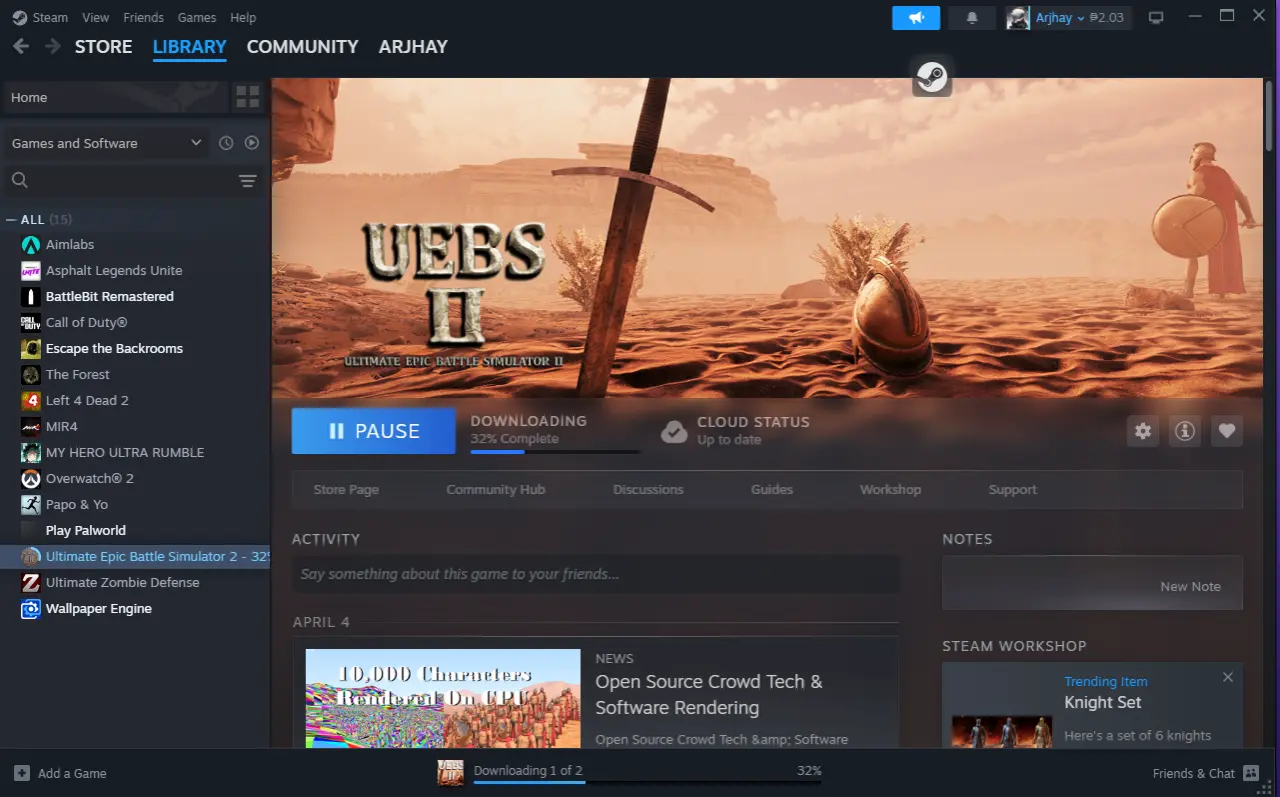Open Open Source Crowd Tech news headline
Image resolution: width=1280 pixels, height=797 pixels.
coord(708,694)
